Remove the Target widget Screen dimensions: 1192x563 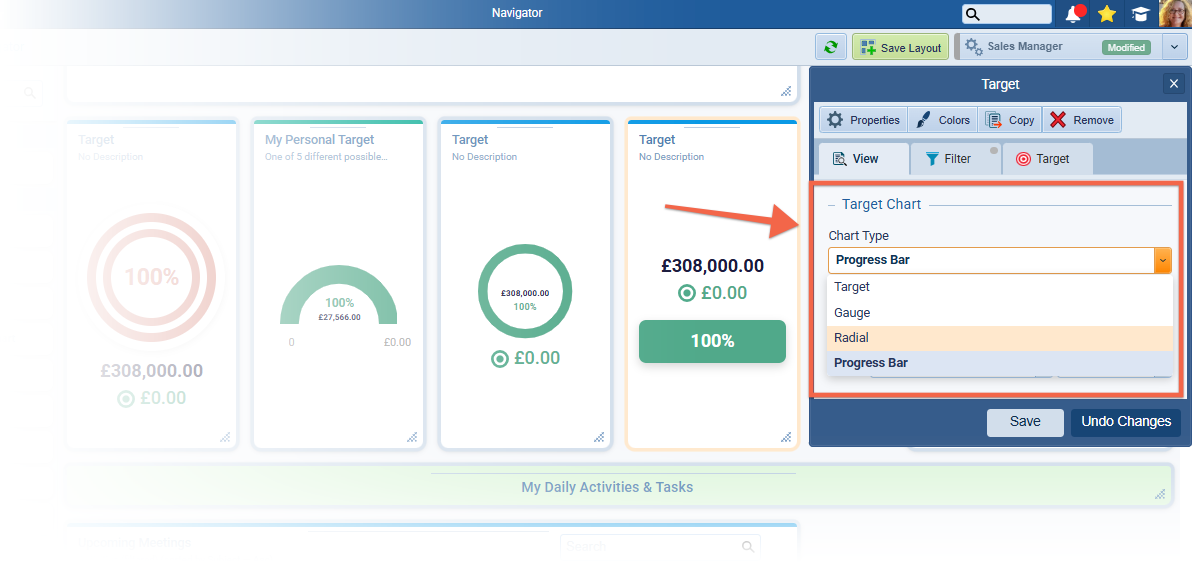(1082, 120)
